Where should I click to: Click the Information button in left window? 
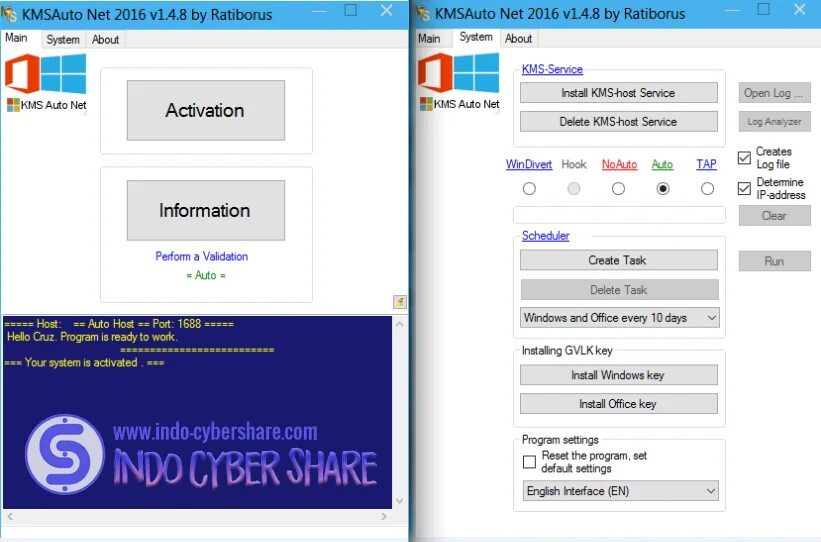206,210
